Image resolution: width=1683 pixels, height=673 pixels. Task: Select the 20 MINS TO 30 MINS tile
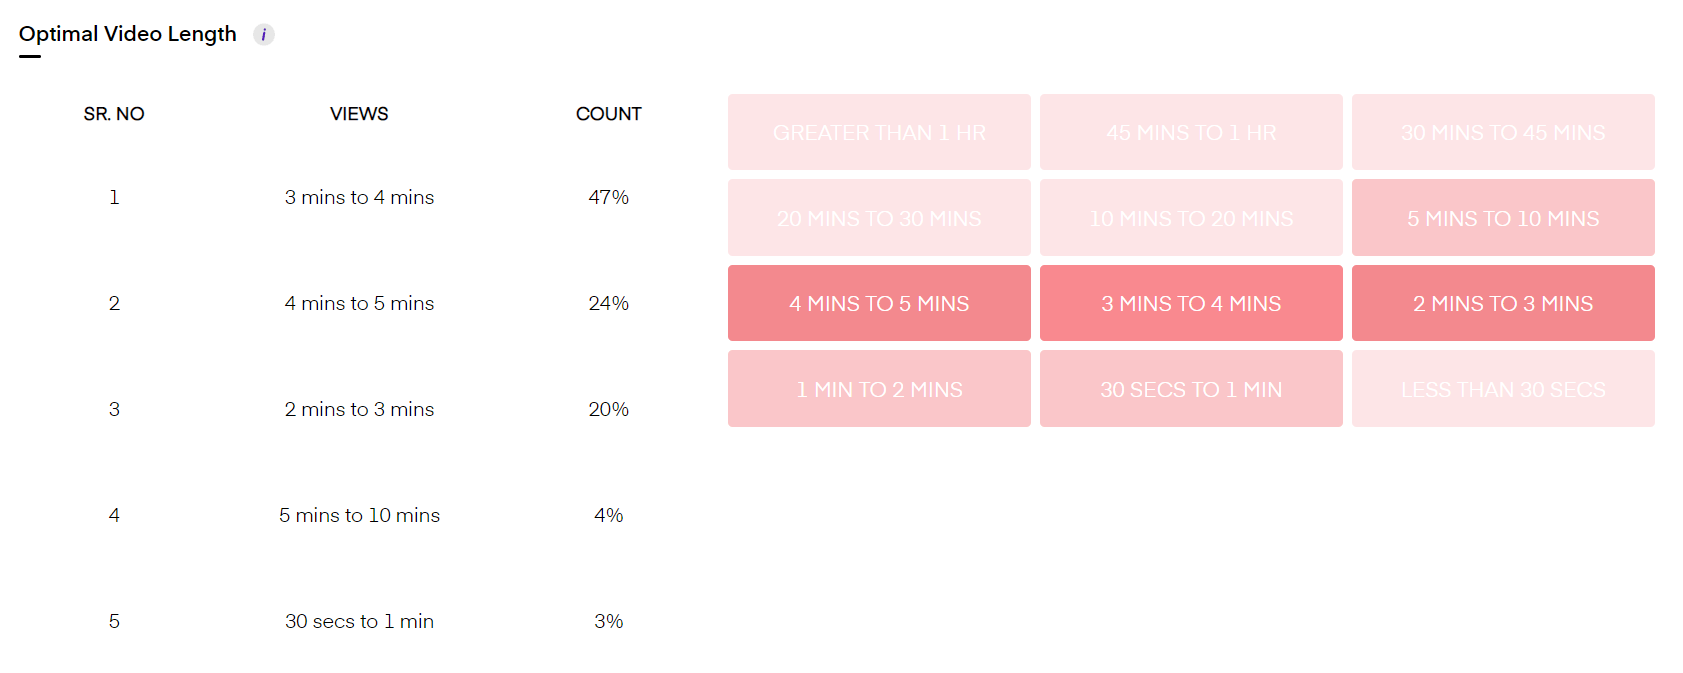click(879, 217)
